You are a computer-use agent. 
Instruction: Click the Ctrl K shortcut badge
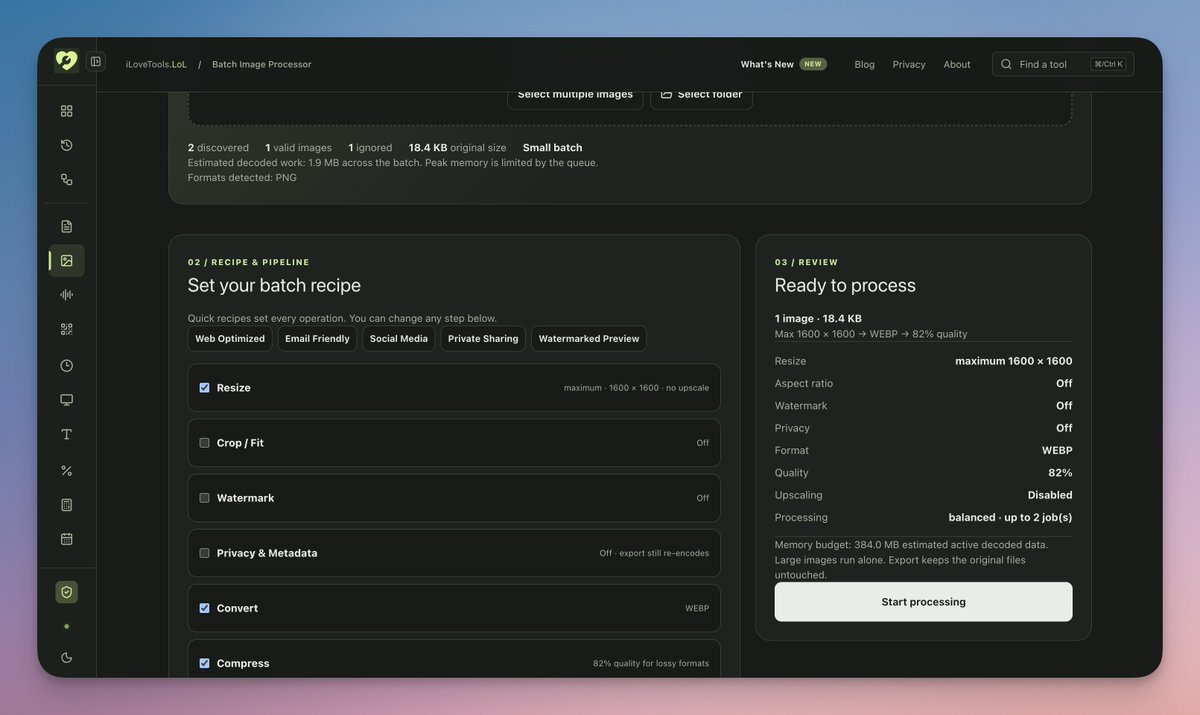(x=1108, y=64)
